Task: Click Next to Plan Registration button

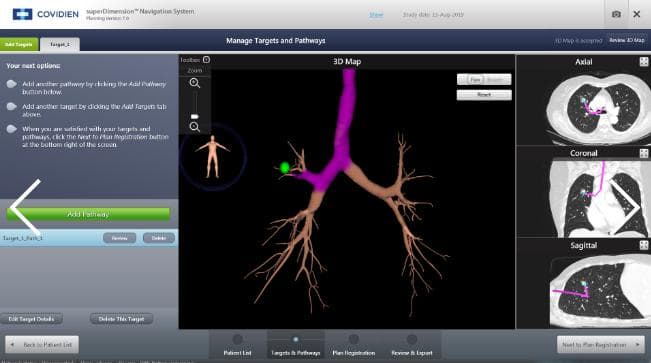Action: [600, 345]
